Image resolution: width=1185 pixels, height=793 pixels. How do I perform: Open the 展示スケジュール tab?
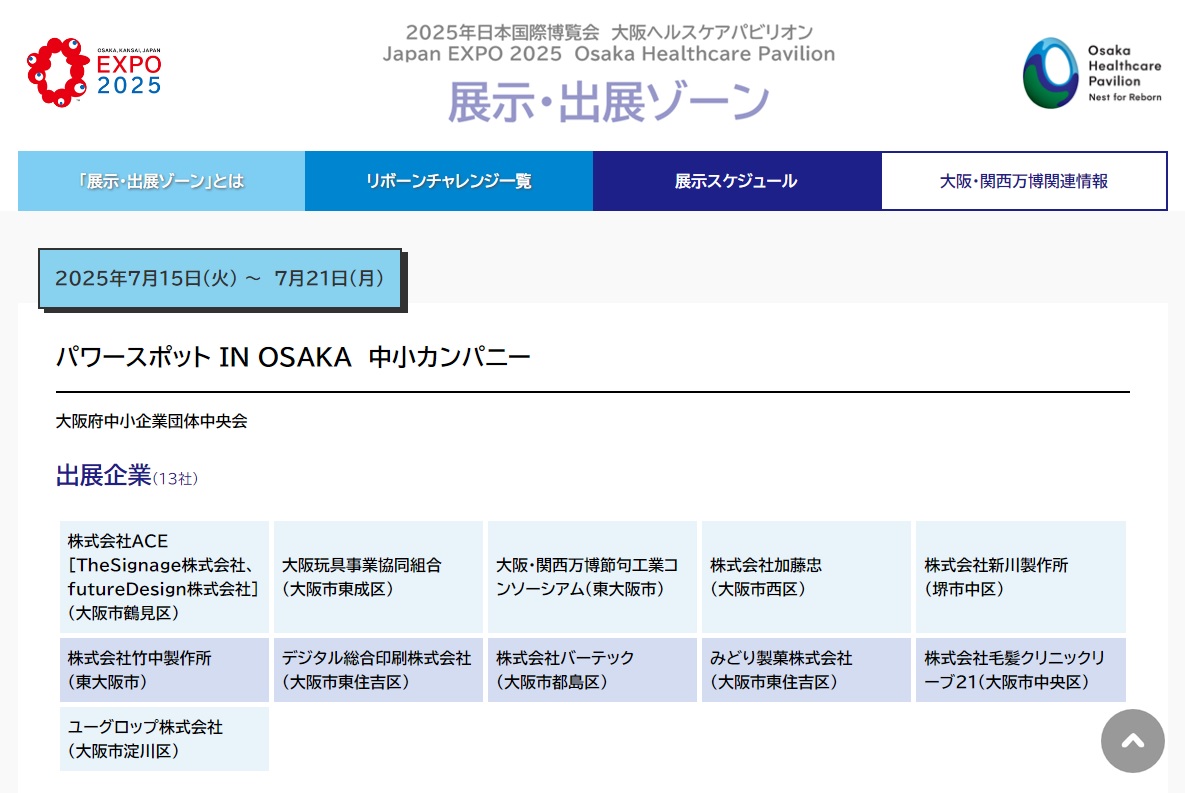[736, 181]
